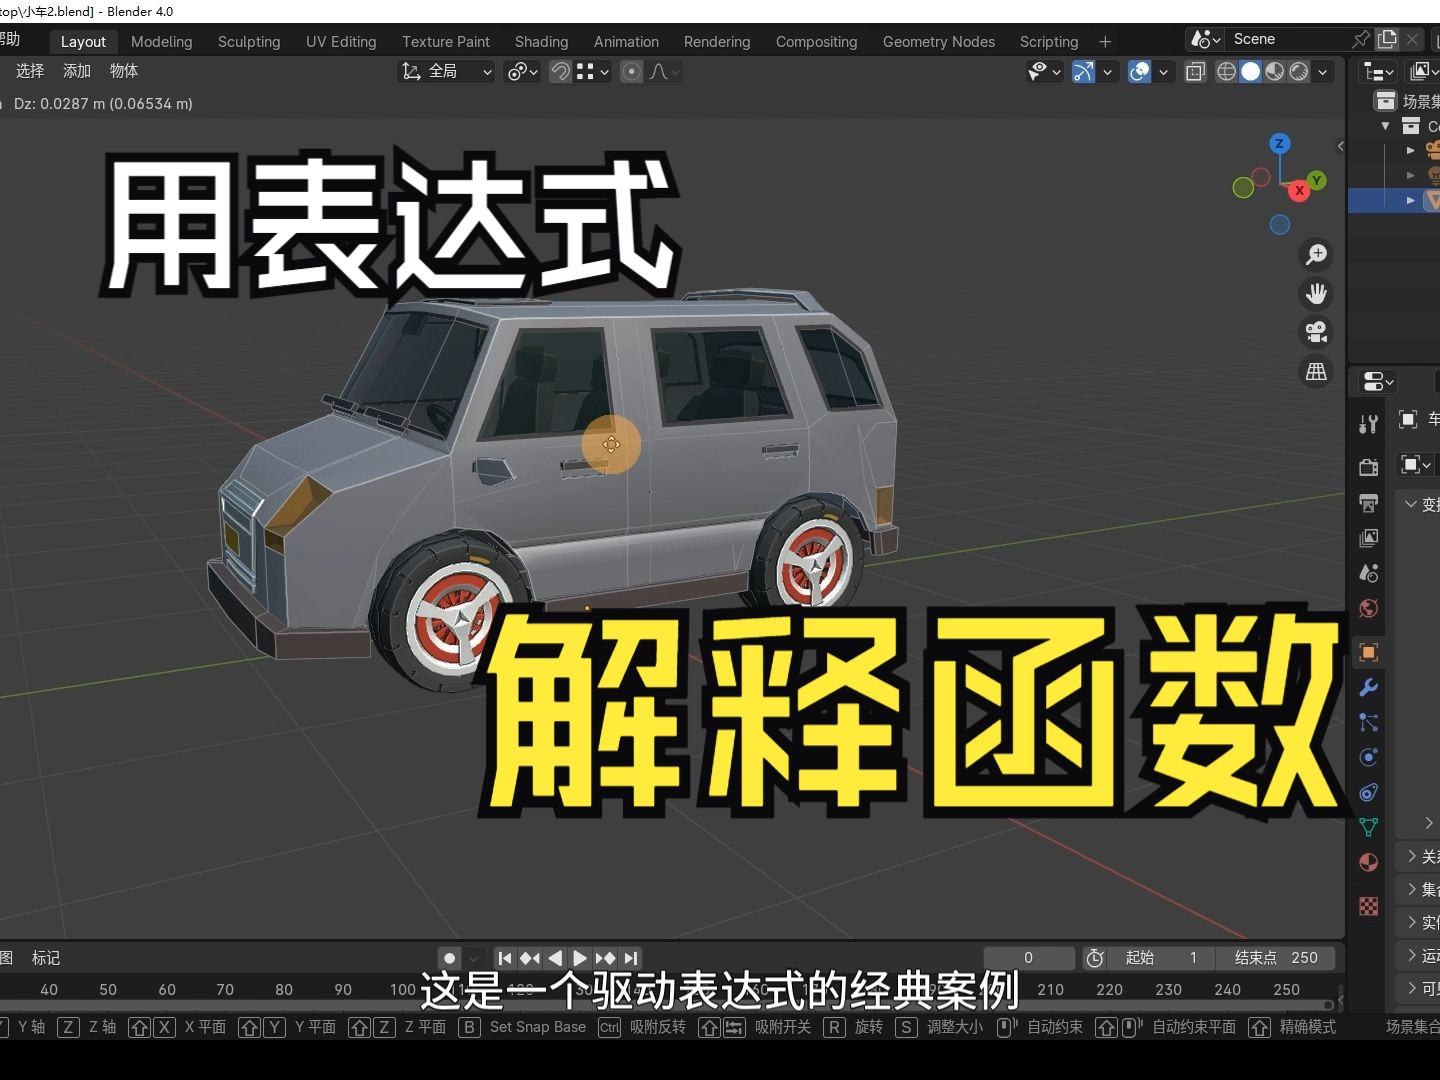Open selectability and visibility dropdown
This screenshot has height=1080, width=1440.
tap(1045, 71)
